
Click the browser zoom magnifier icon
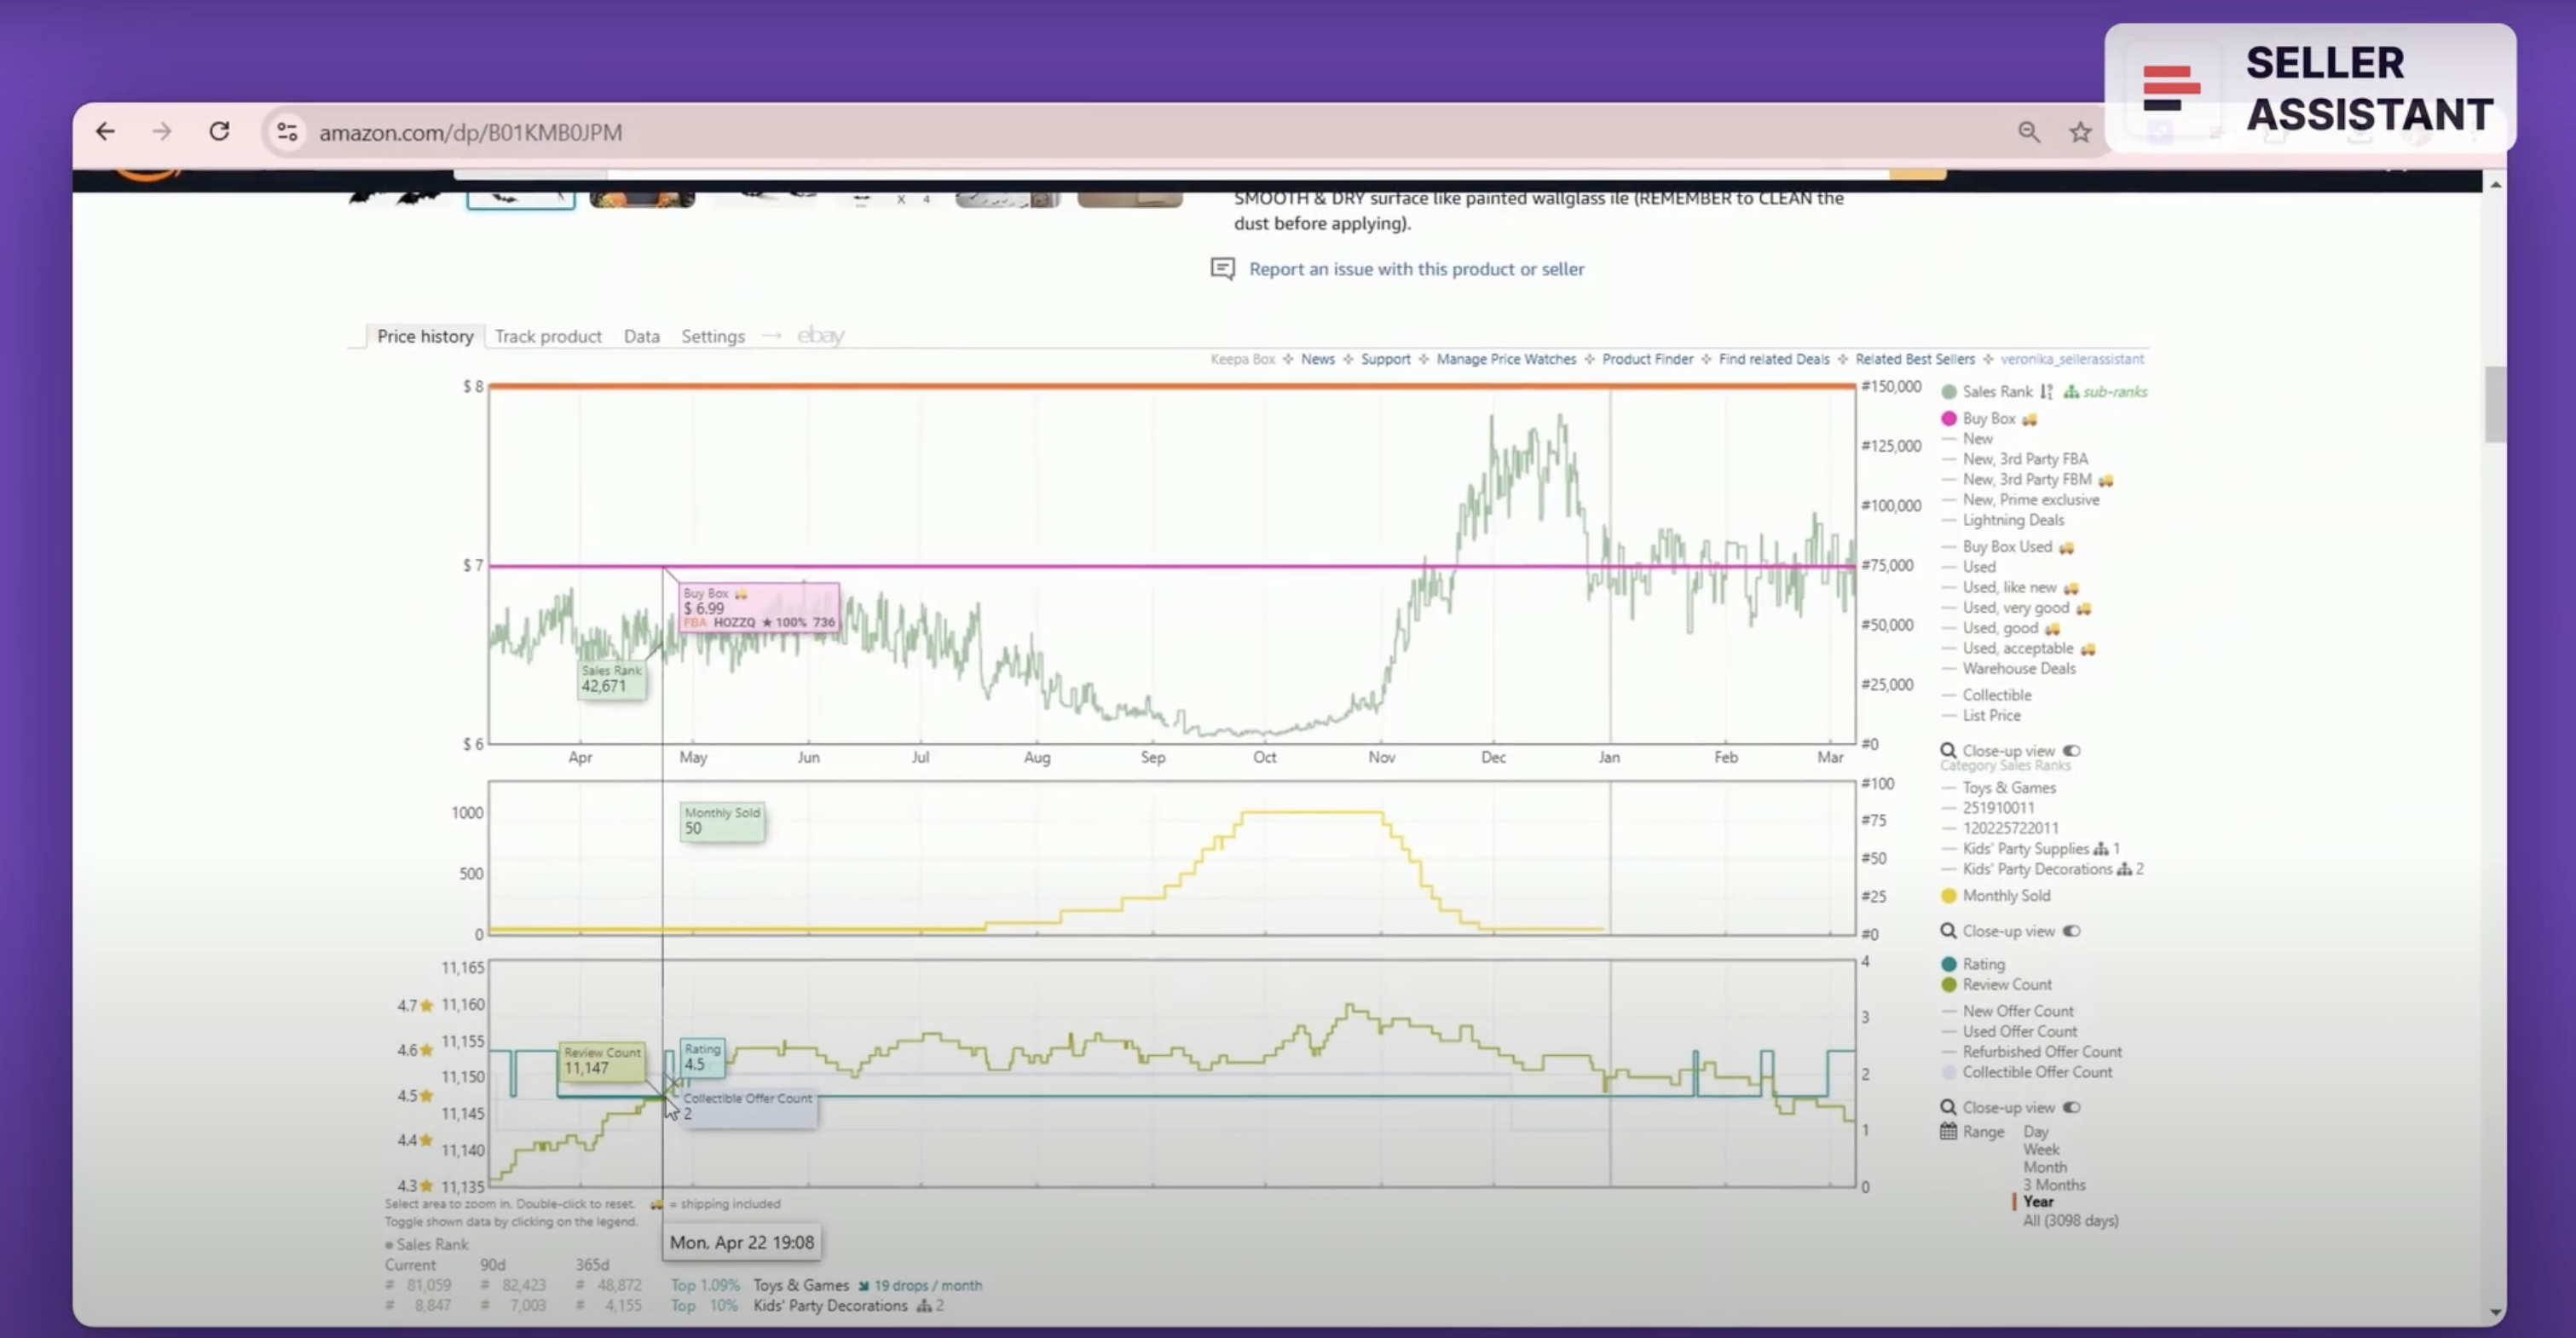tap(2028, 131)
